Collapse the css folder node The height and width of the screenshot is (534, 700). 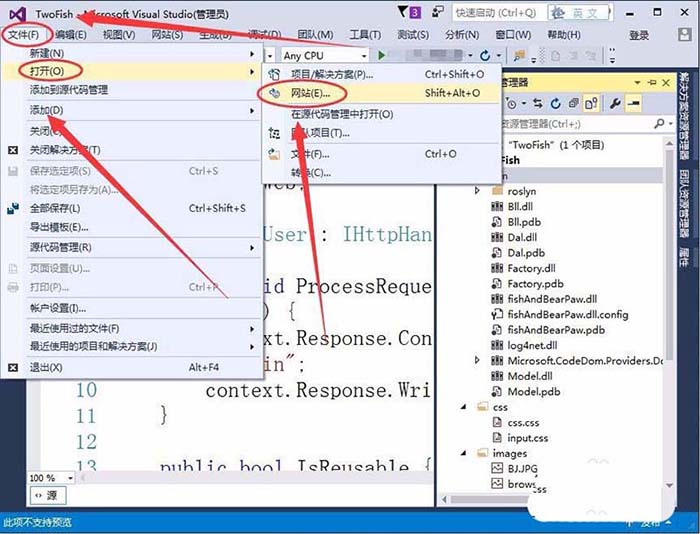[464, 407]
